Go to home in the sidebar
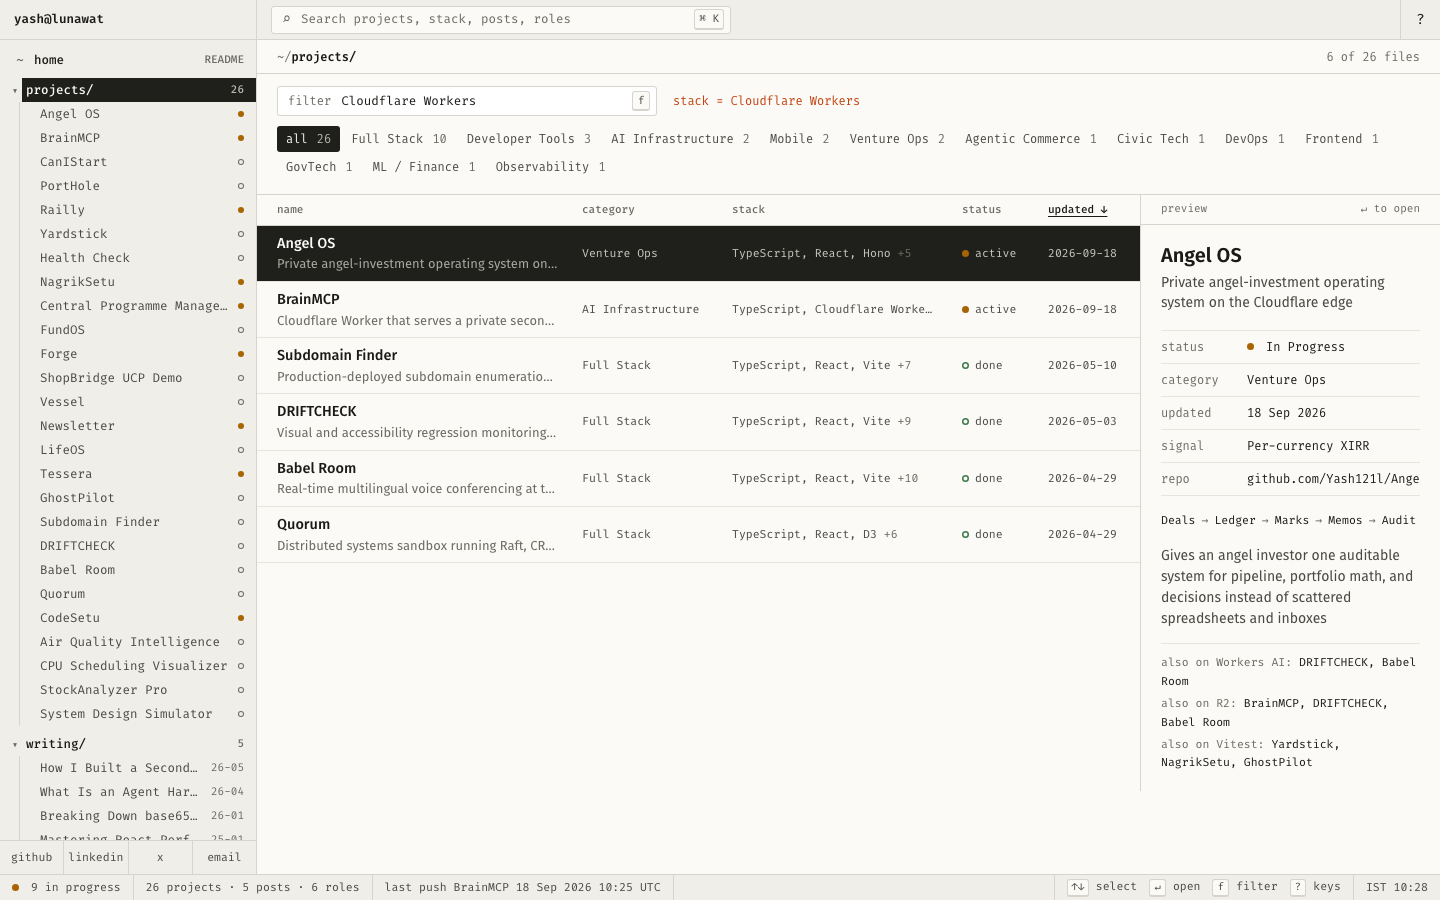Viewport: 1440px width, 900px height. [49, 60]
